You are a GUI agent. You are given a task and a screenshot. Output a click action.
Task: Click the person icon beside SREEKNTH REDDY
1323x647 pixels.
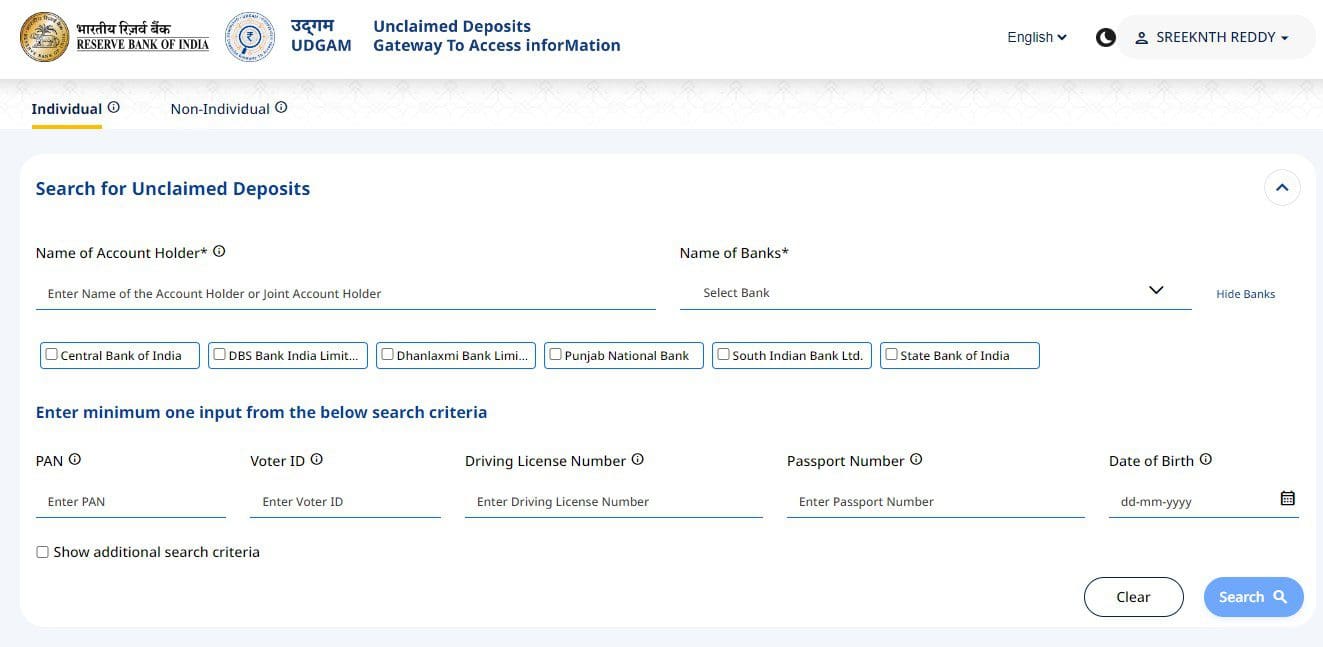point(1142,38)
